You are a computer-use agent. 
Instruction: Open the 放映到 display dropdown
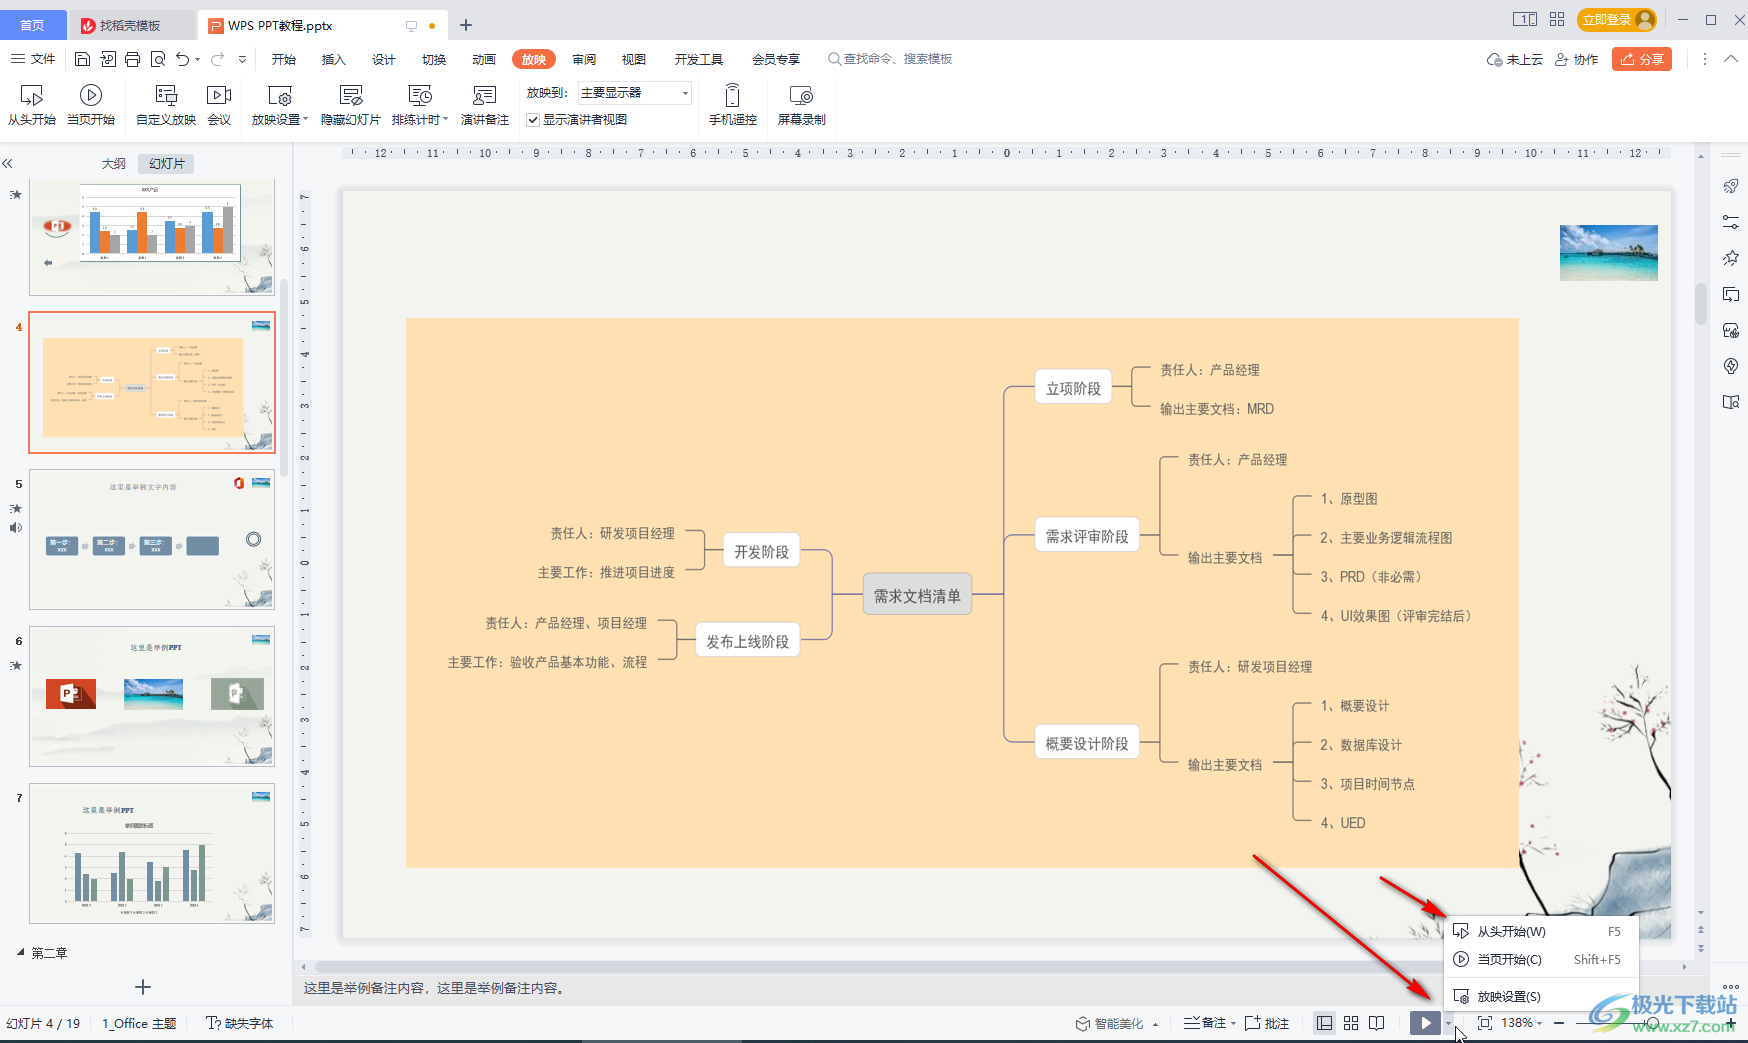click(x=635, y=93)
